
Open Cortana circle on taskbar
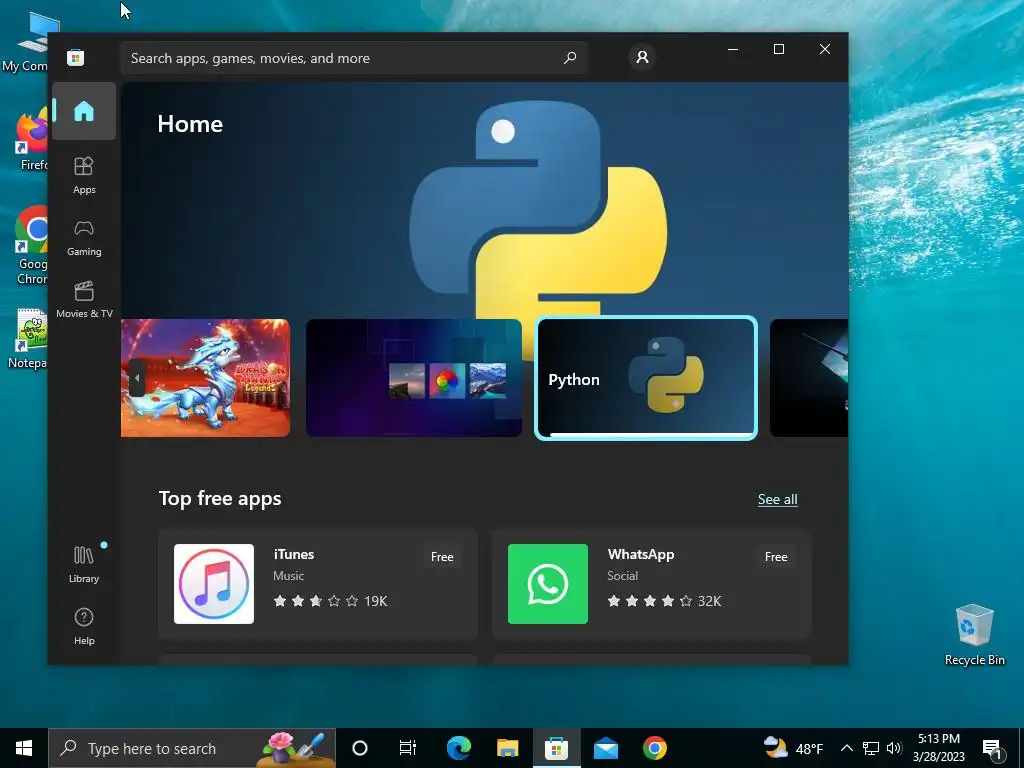pyautogui.click(x=360, y=748)
